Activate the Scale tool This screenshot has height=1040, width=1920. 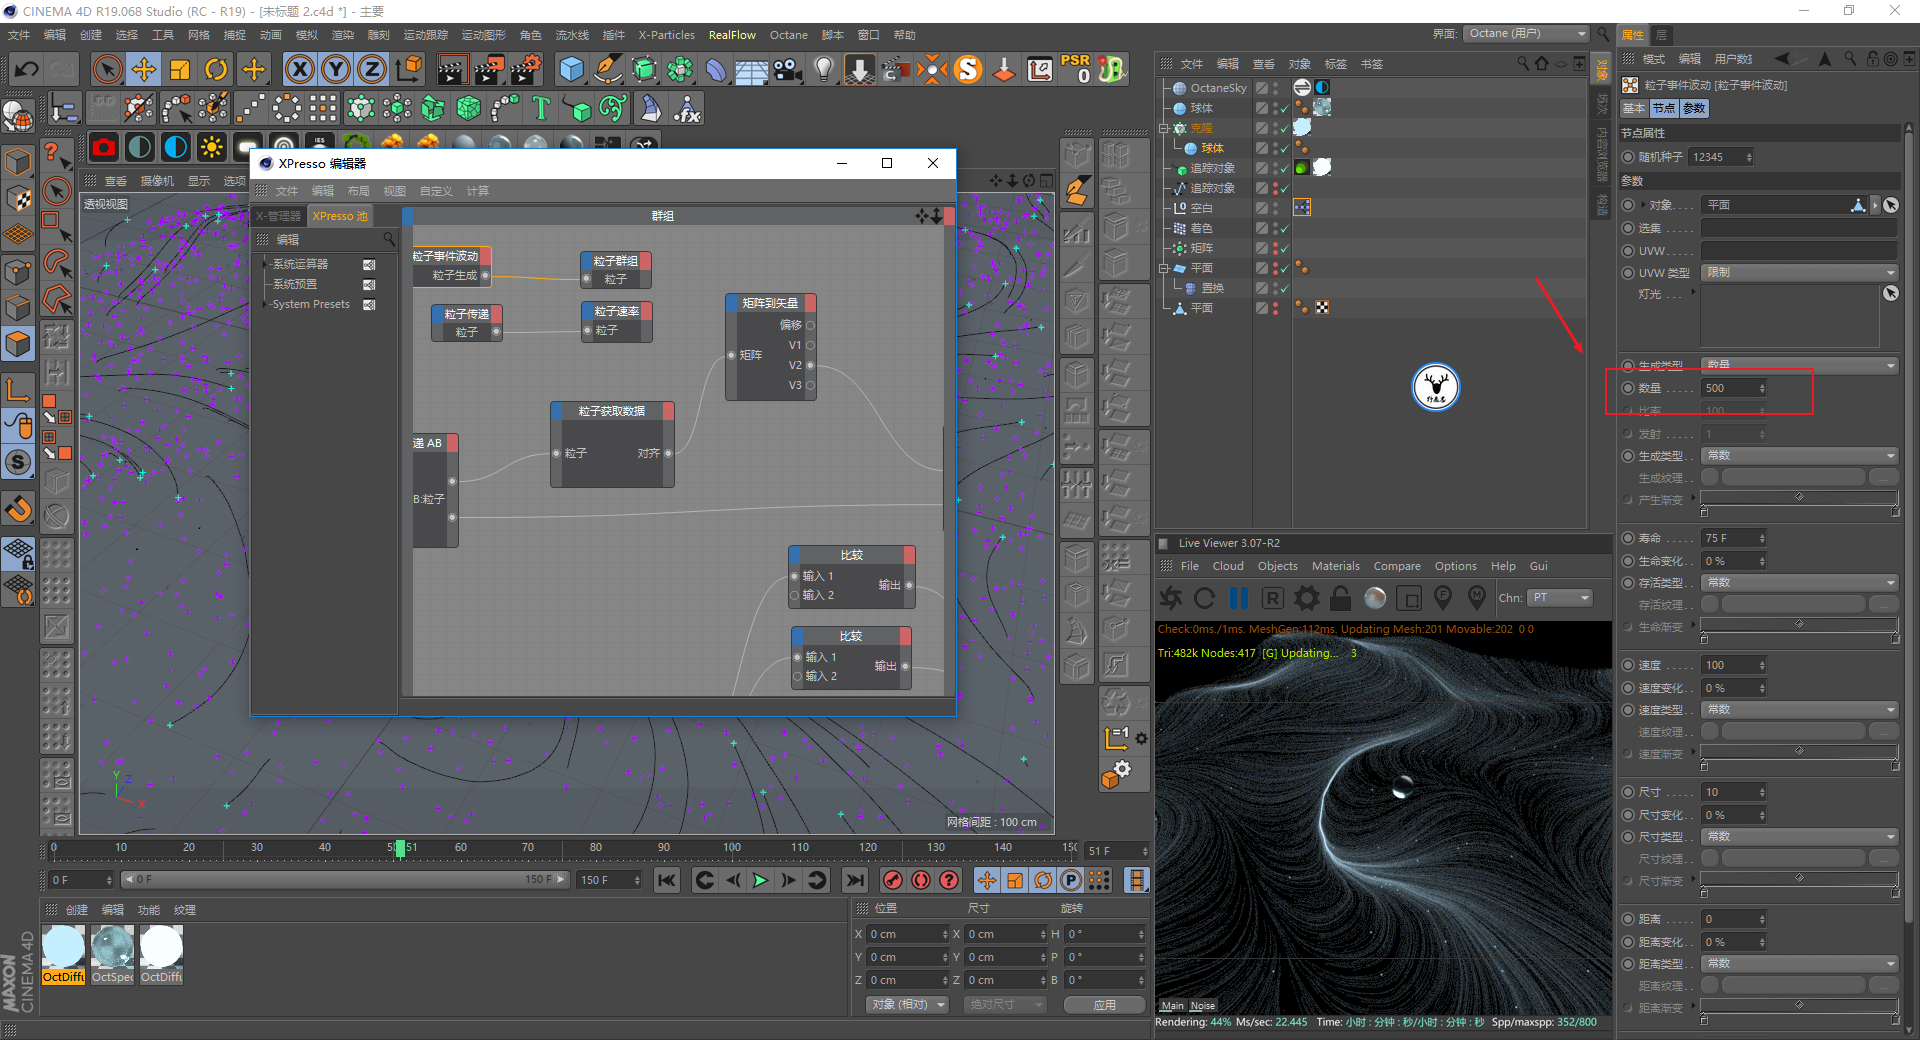coord(180,69)
